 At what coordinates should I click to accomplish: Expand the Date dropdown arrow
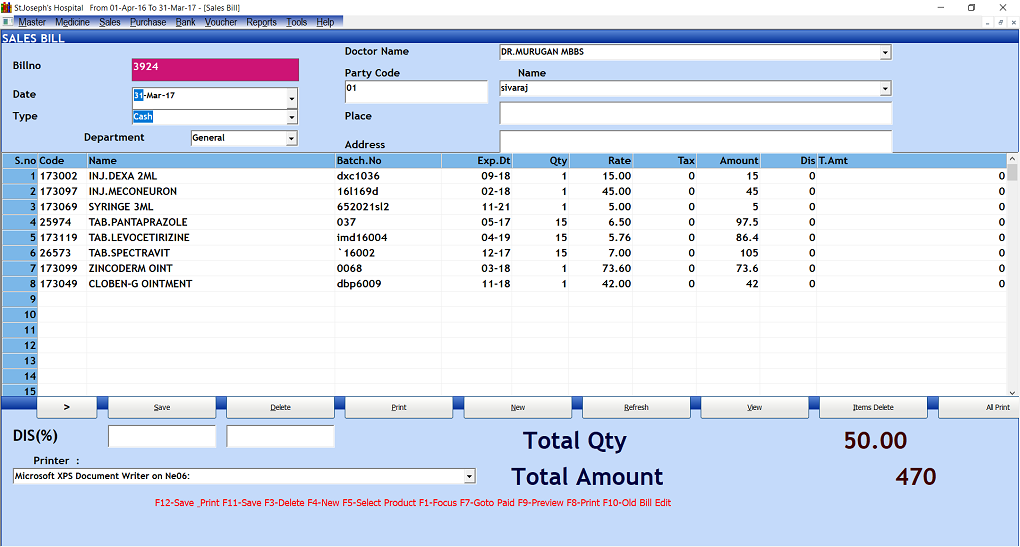pyautogui.click(x=292, y=98)
